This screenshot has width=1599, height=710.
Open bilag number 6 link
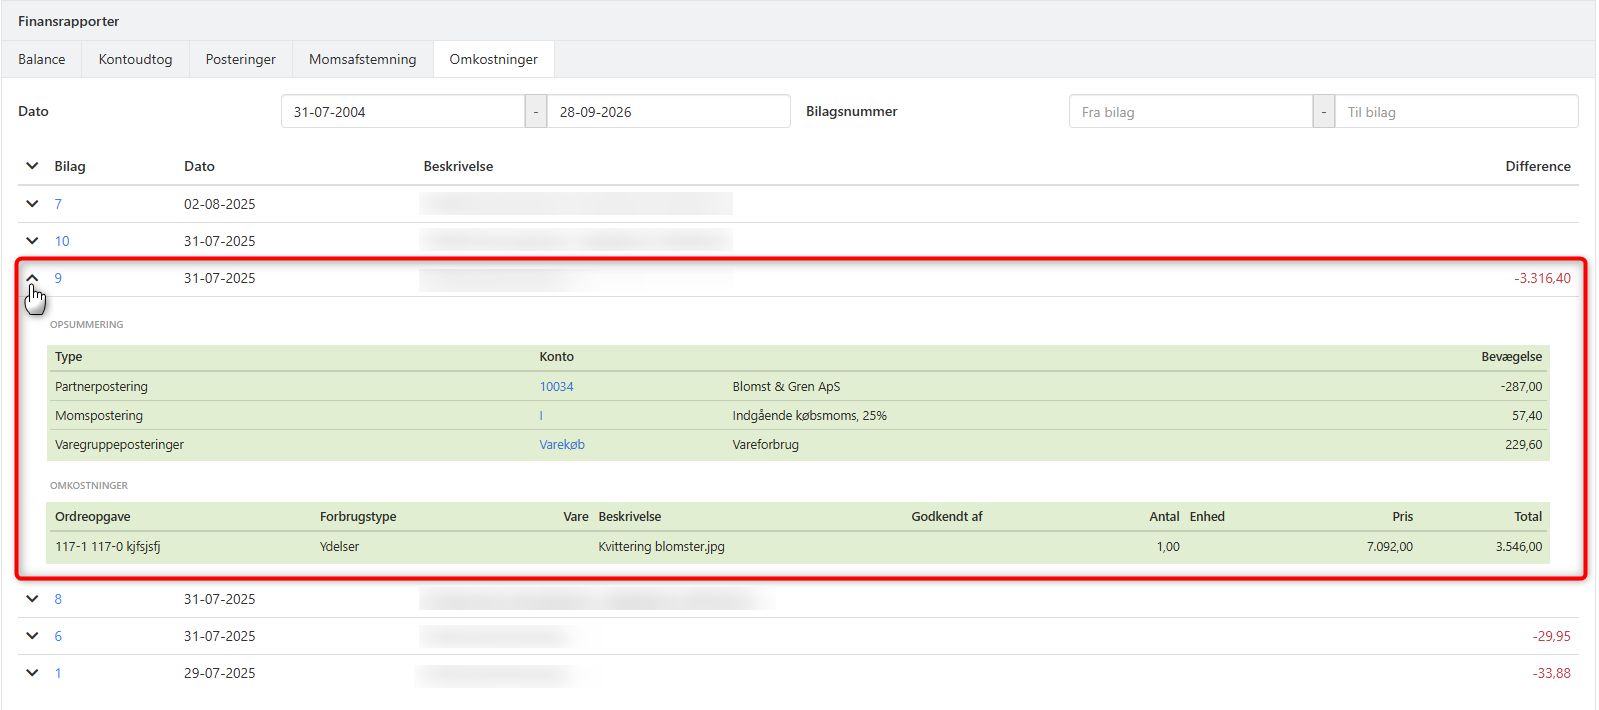pyautogui.click(x=58, y=636)
